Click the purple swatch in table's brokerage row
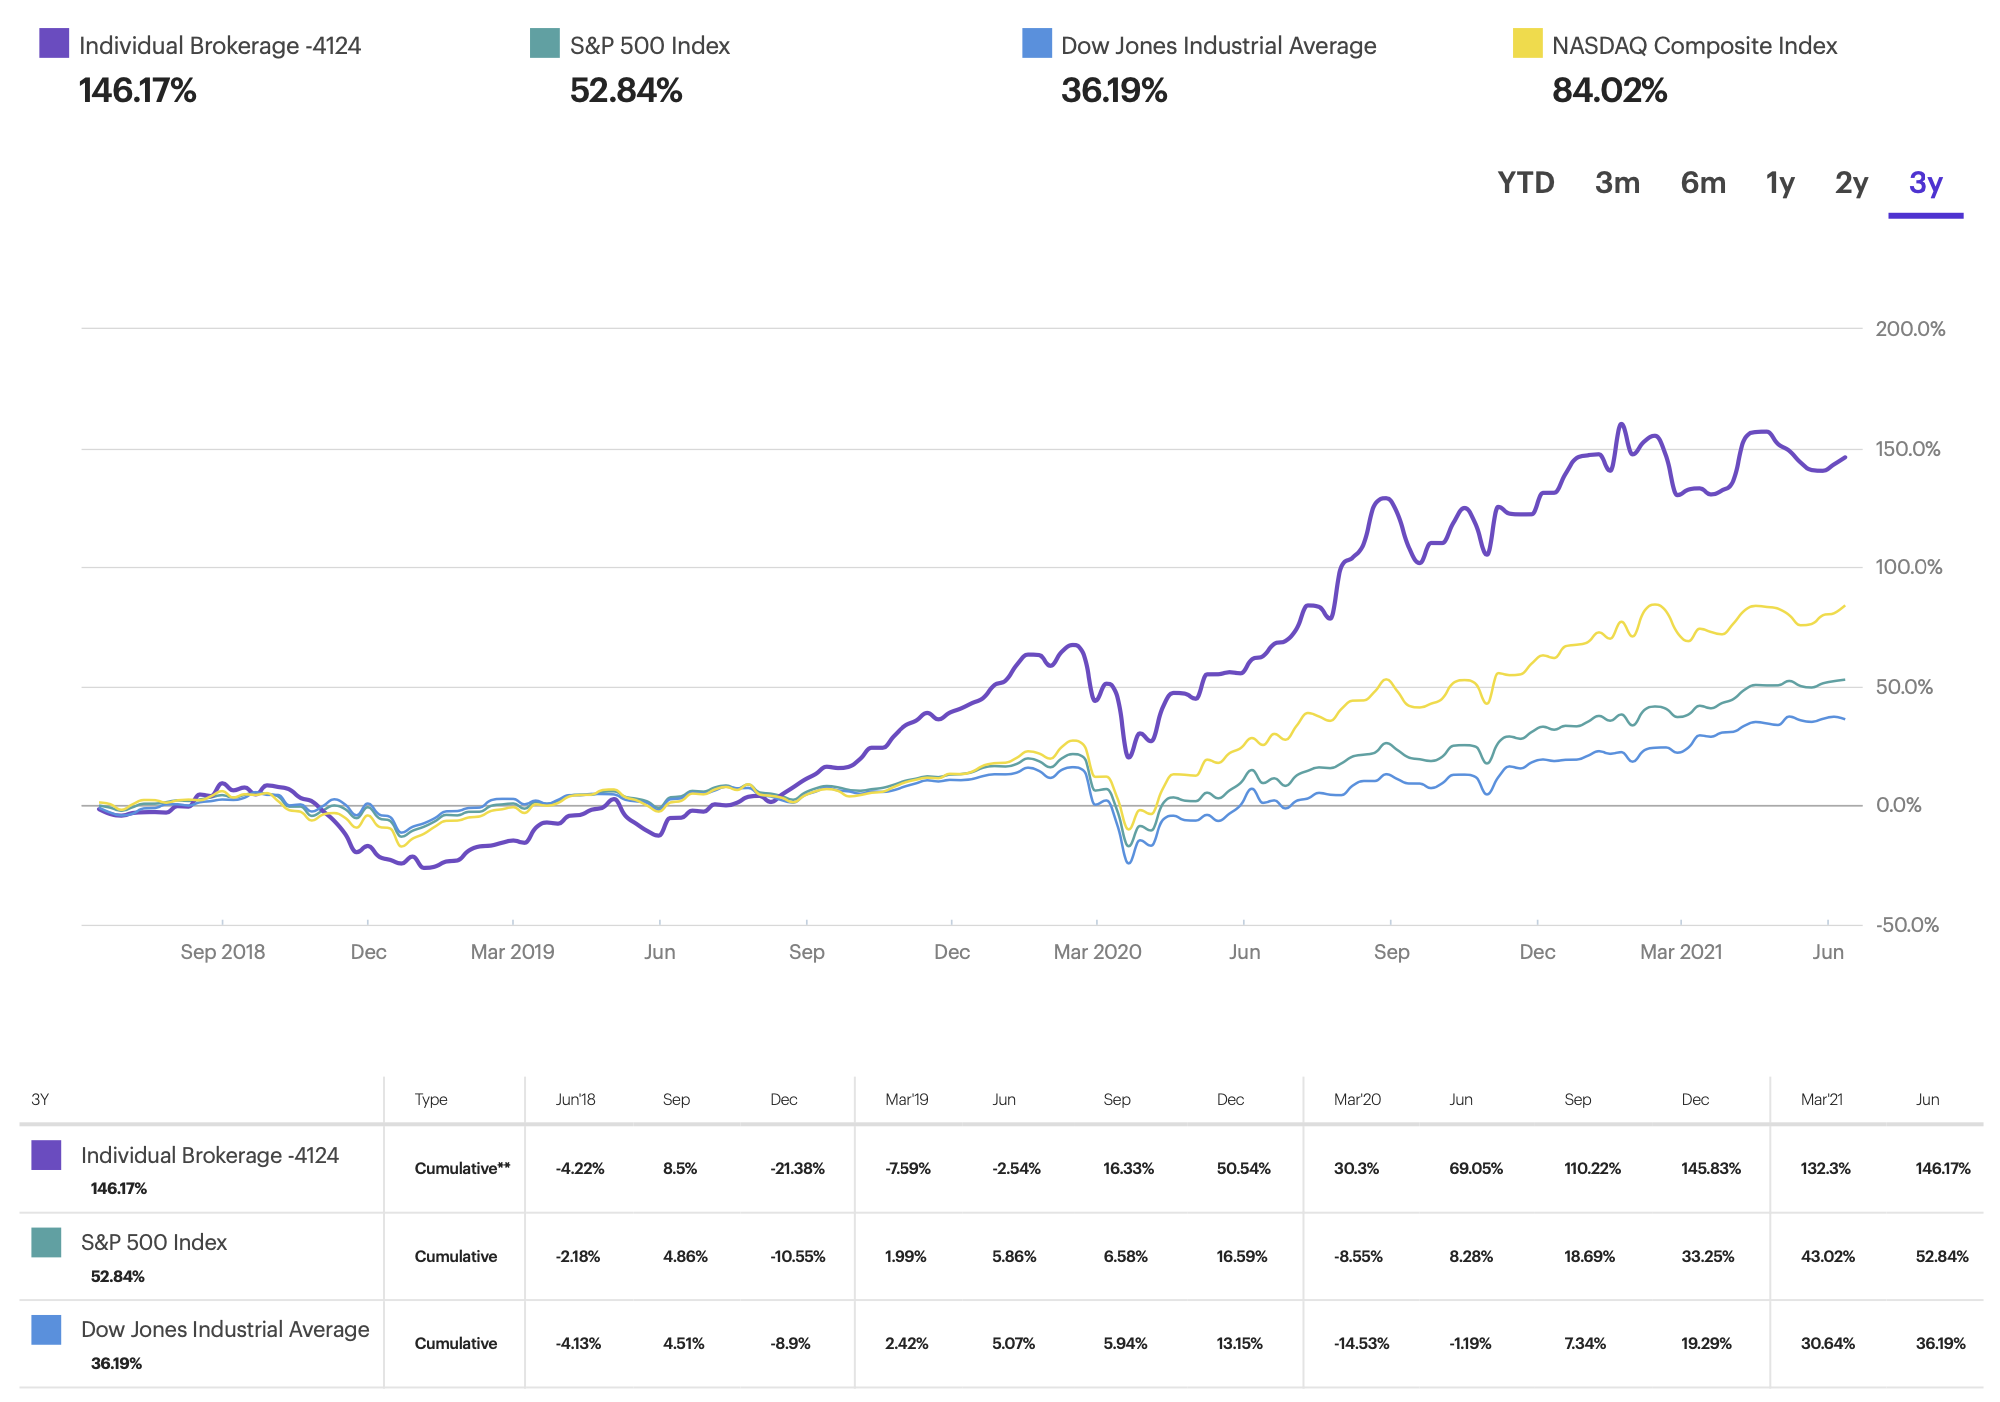 [46, 1155]
